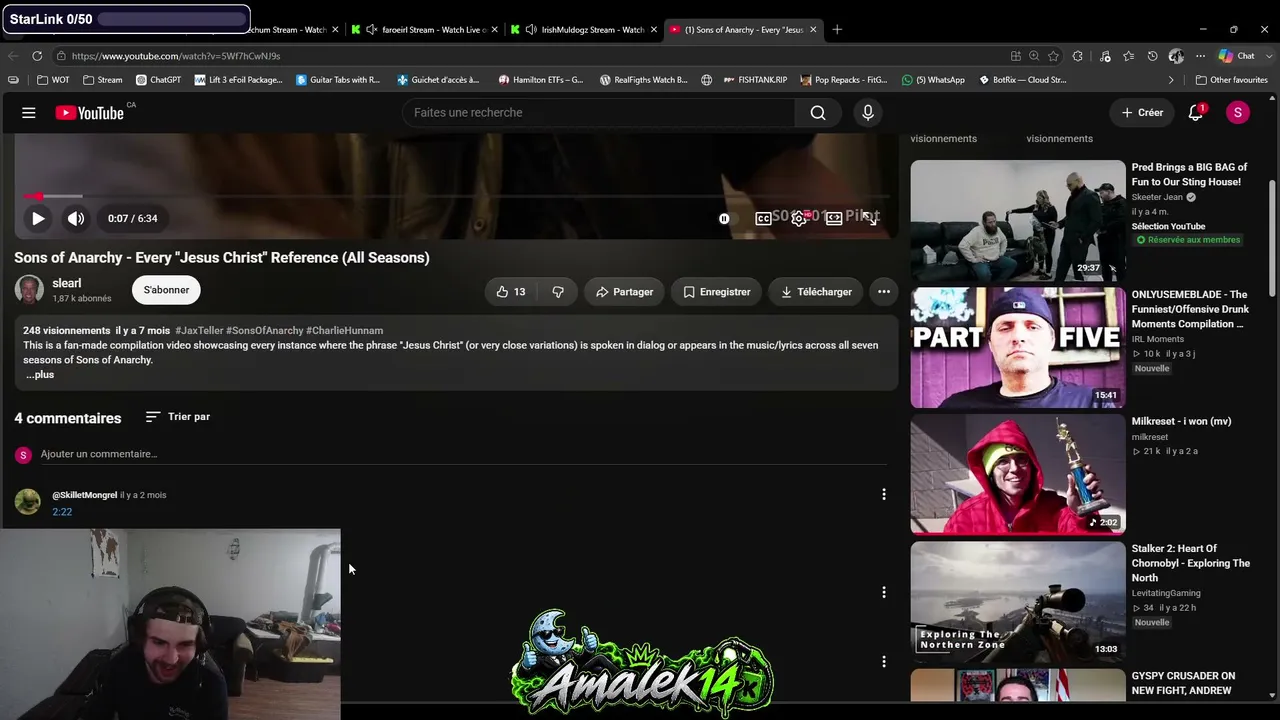Open the slearl channel avatar

(29, 290)
